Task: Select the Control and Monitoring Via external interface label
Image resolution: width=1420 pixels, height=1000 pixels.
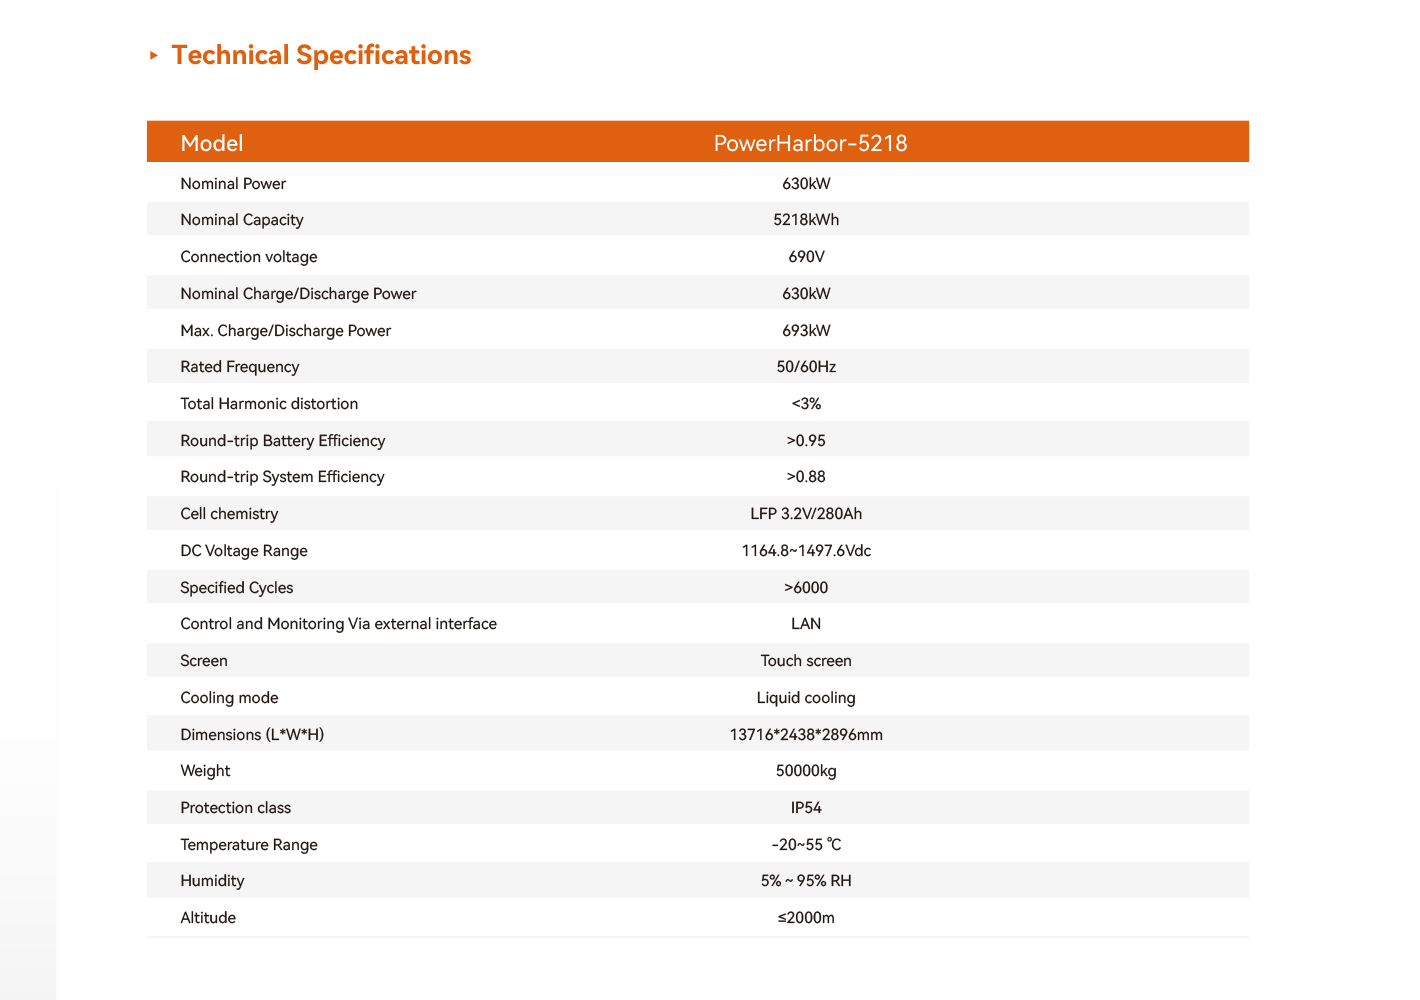Action: [x=339, y=624]
